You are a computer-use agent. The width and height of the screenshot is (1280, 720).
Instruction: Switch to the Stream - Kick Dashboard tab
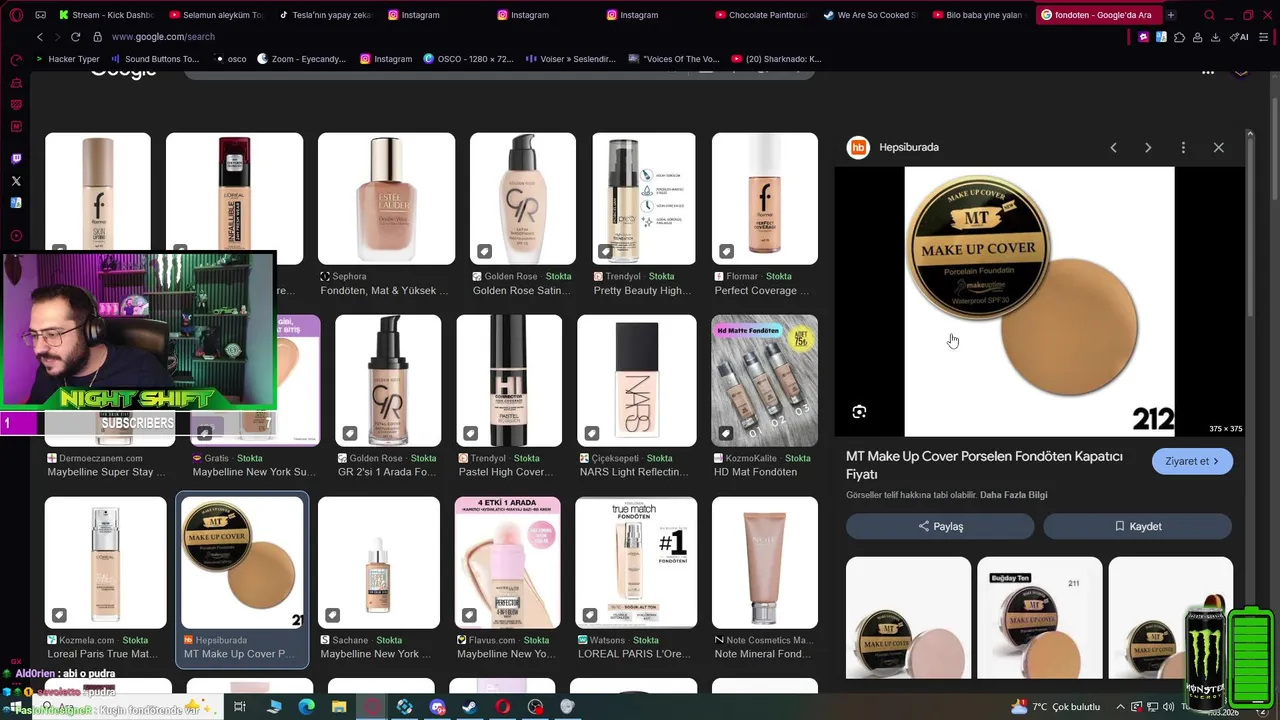tap(106, 15)
